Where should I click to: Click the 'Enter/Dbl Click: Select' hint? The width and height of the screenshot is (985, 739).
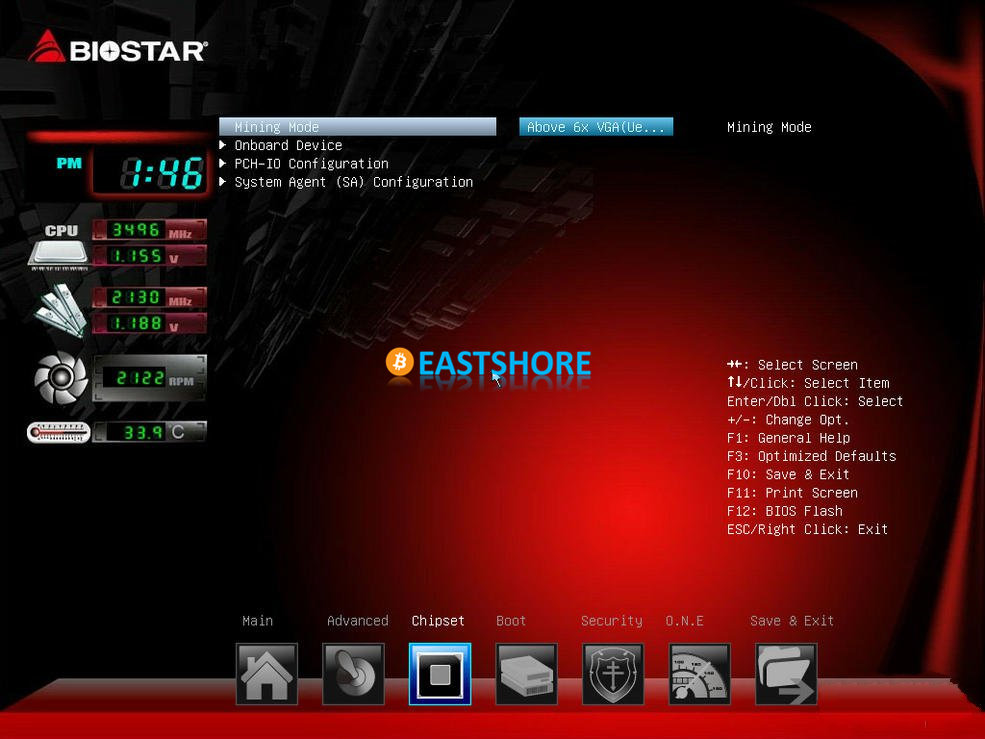click(815, 401)
